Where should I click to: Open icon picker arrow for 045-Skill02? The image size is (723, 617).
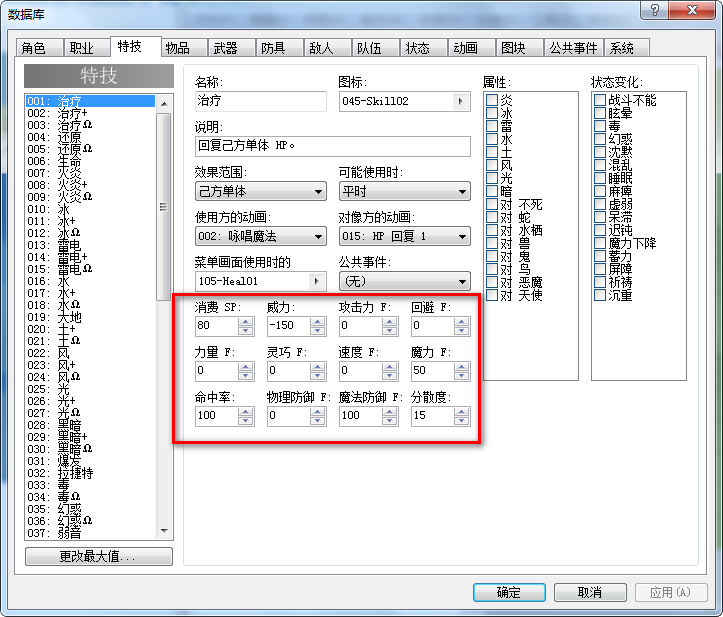click(x=461, y=101)
